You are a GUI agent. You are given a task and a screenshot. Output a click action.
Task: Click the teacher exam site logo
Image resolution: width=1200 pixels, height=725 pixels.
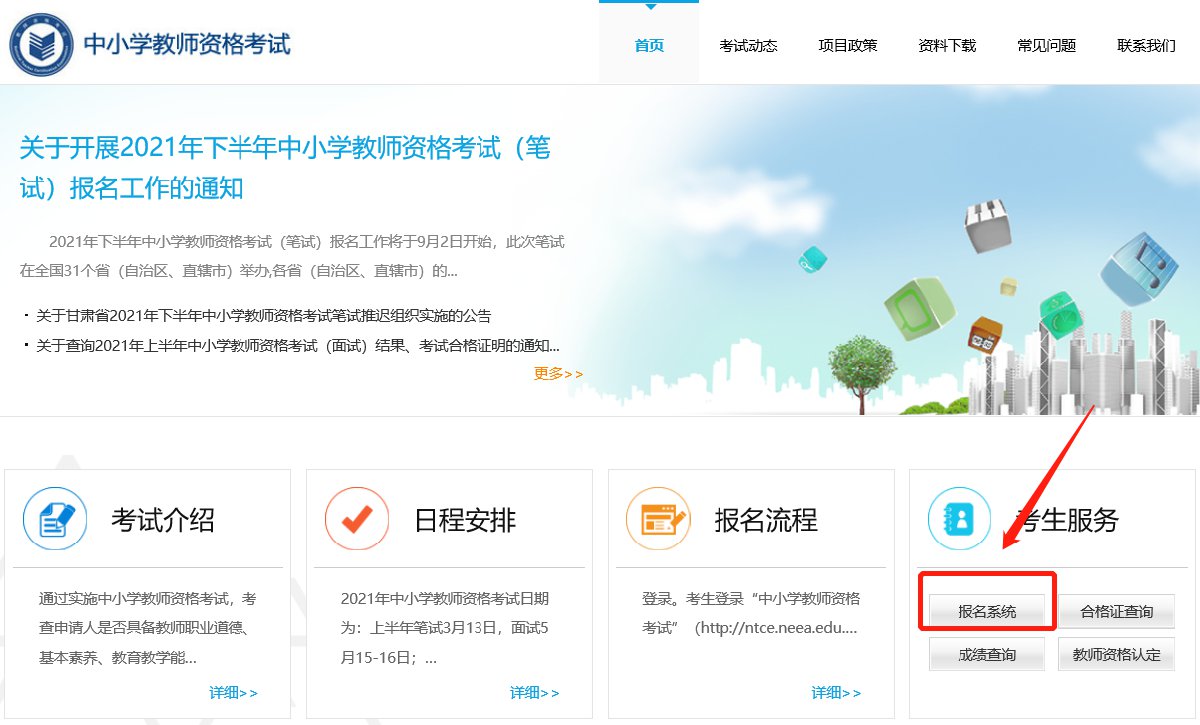(42, 45)
